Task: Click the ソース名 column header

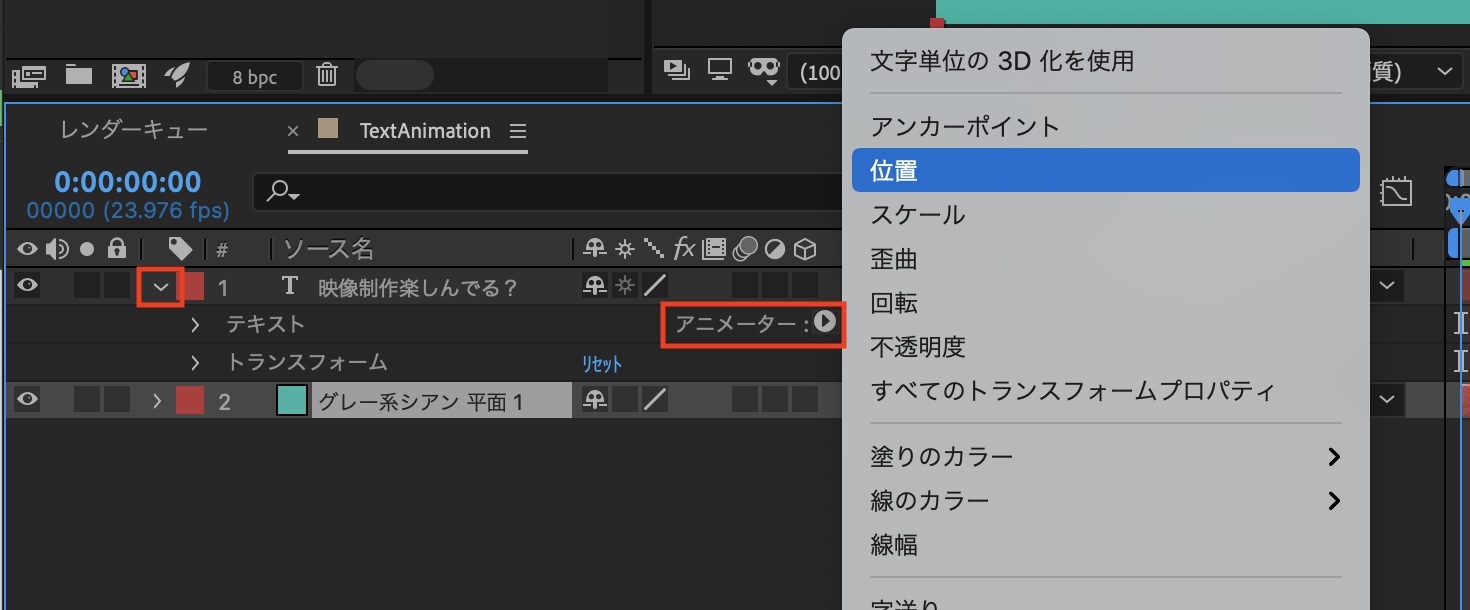Action: (329, 248)
